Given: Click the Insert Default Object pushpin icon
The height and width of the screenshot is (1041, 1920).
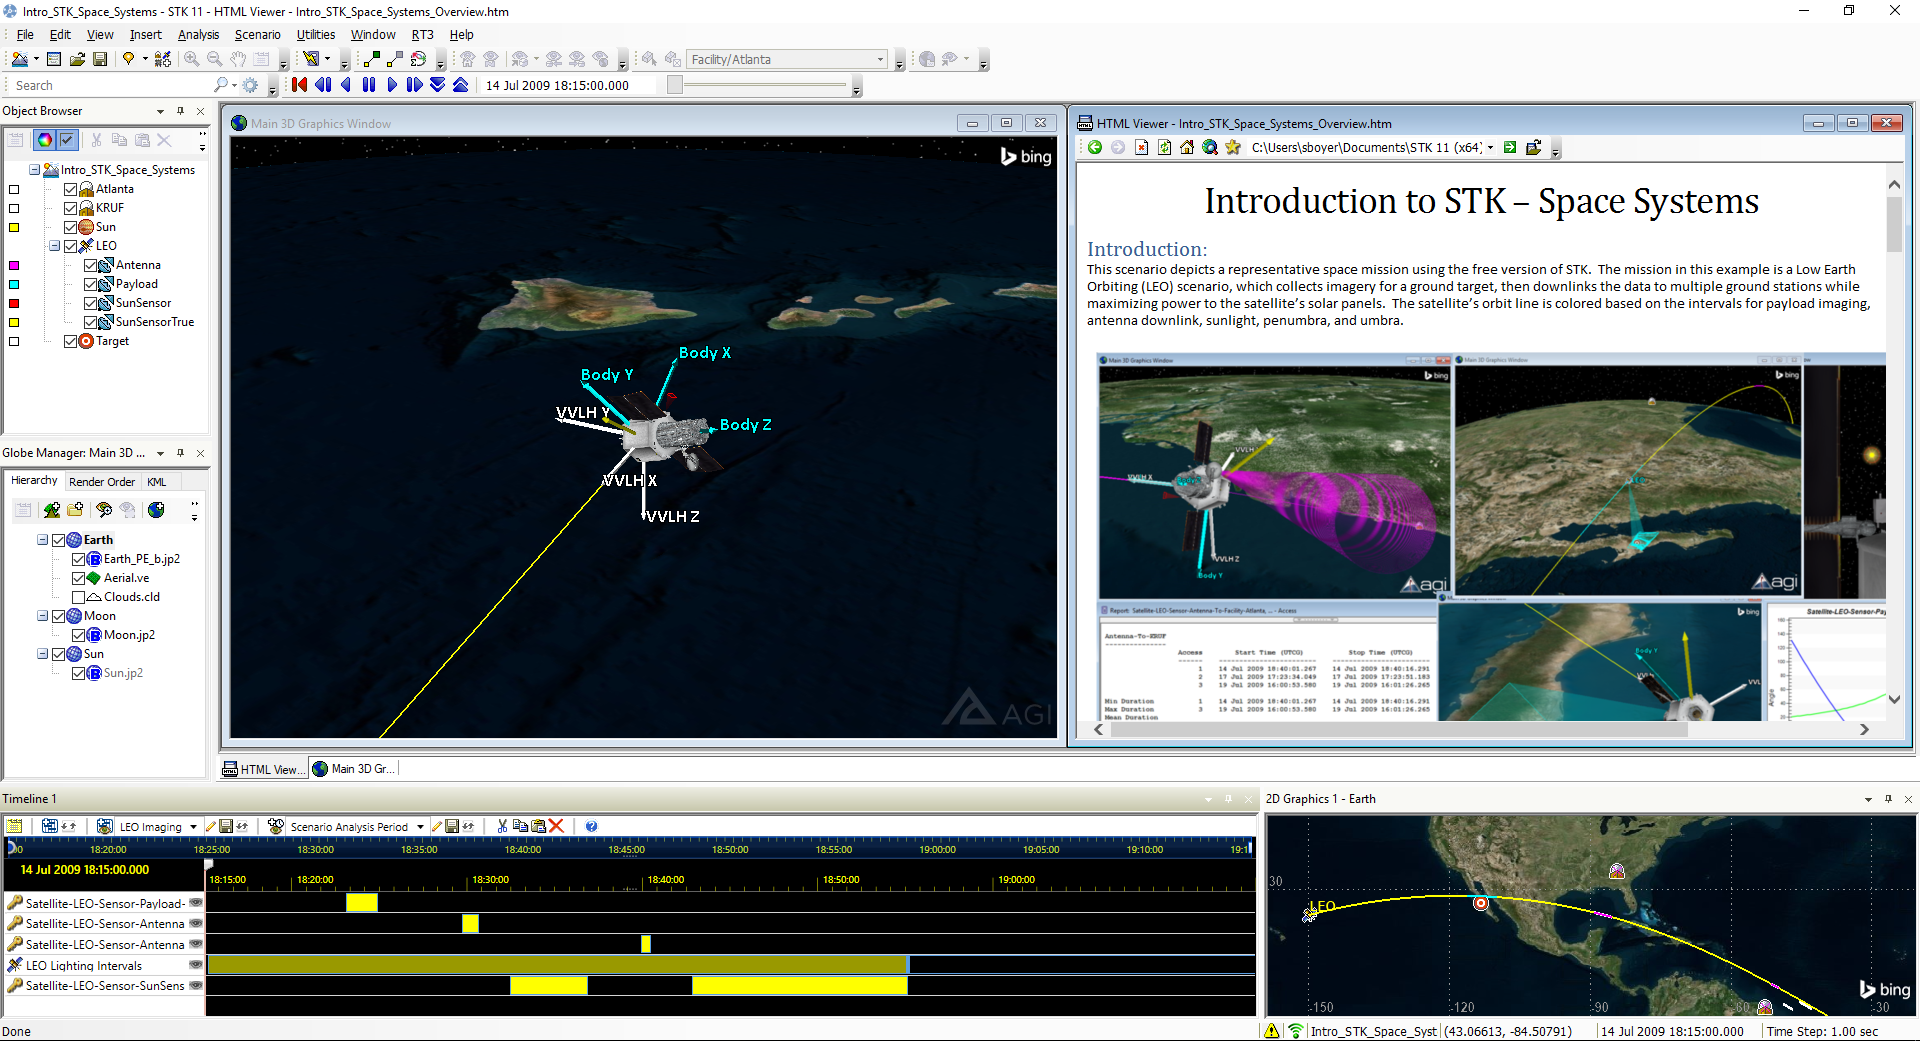Looking at the screenshot, I should pos(128,59).
